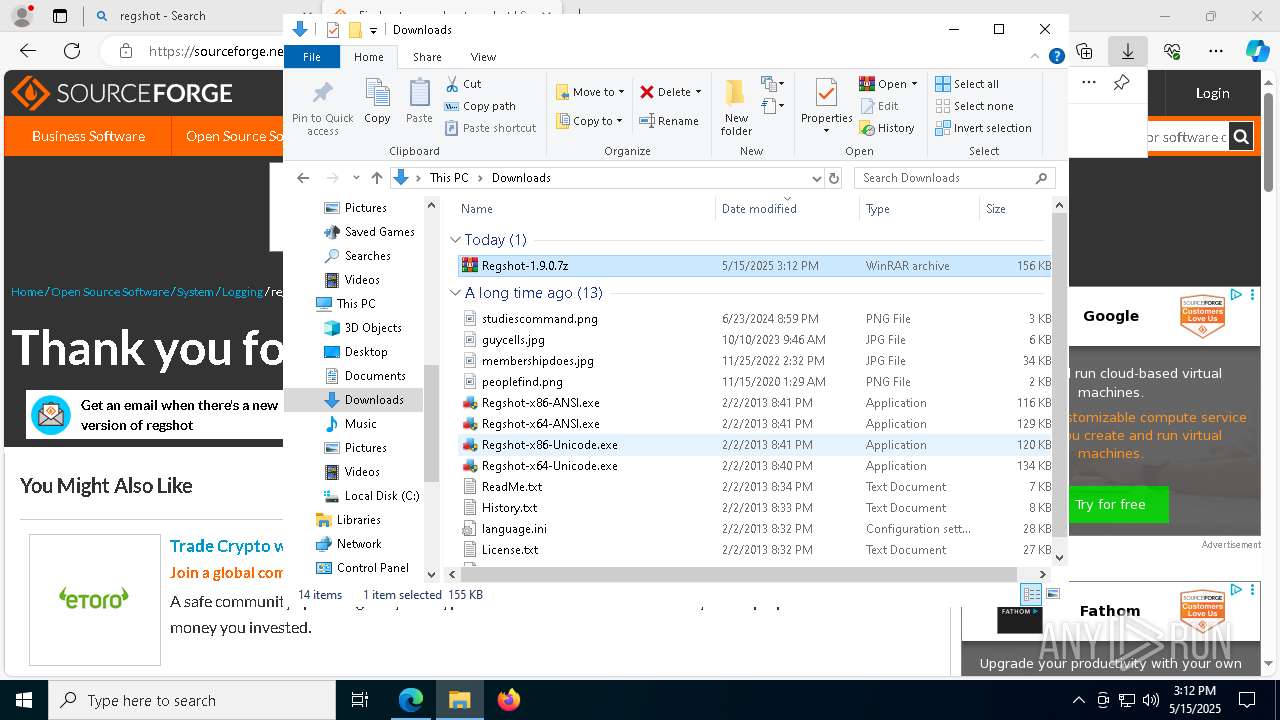Viewport: 1280px width, 720px height.
Task: Click Downloads in address breadcrumb
Action: (x=521, y=178)
